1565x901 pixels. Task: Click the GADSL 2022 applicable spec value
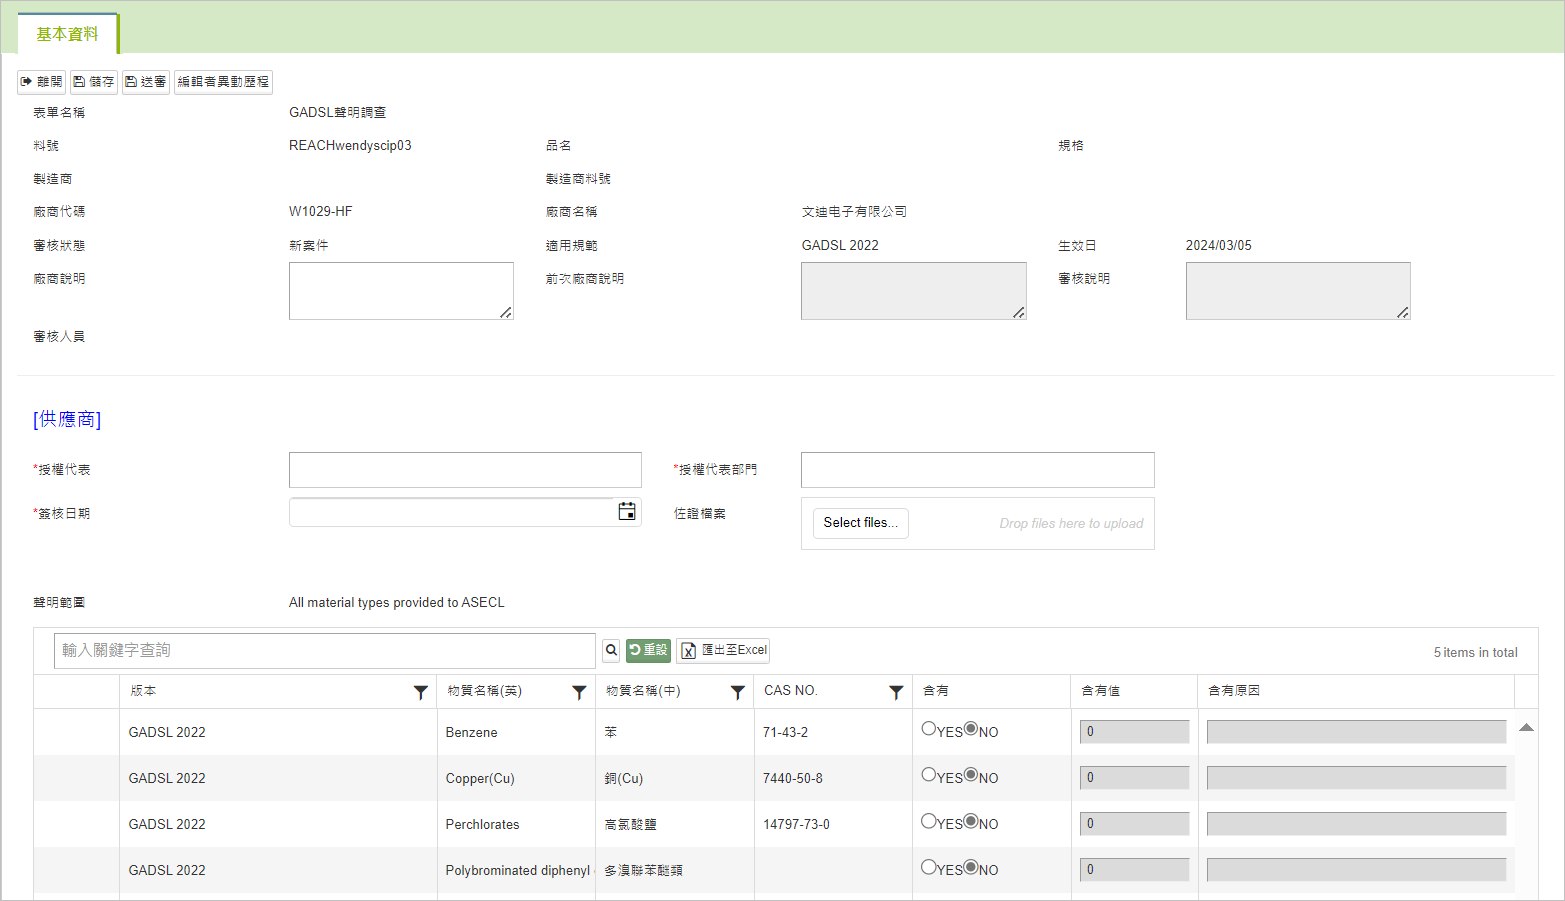click(x=840, y=245)
